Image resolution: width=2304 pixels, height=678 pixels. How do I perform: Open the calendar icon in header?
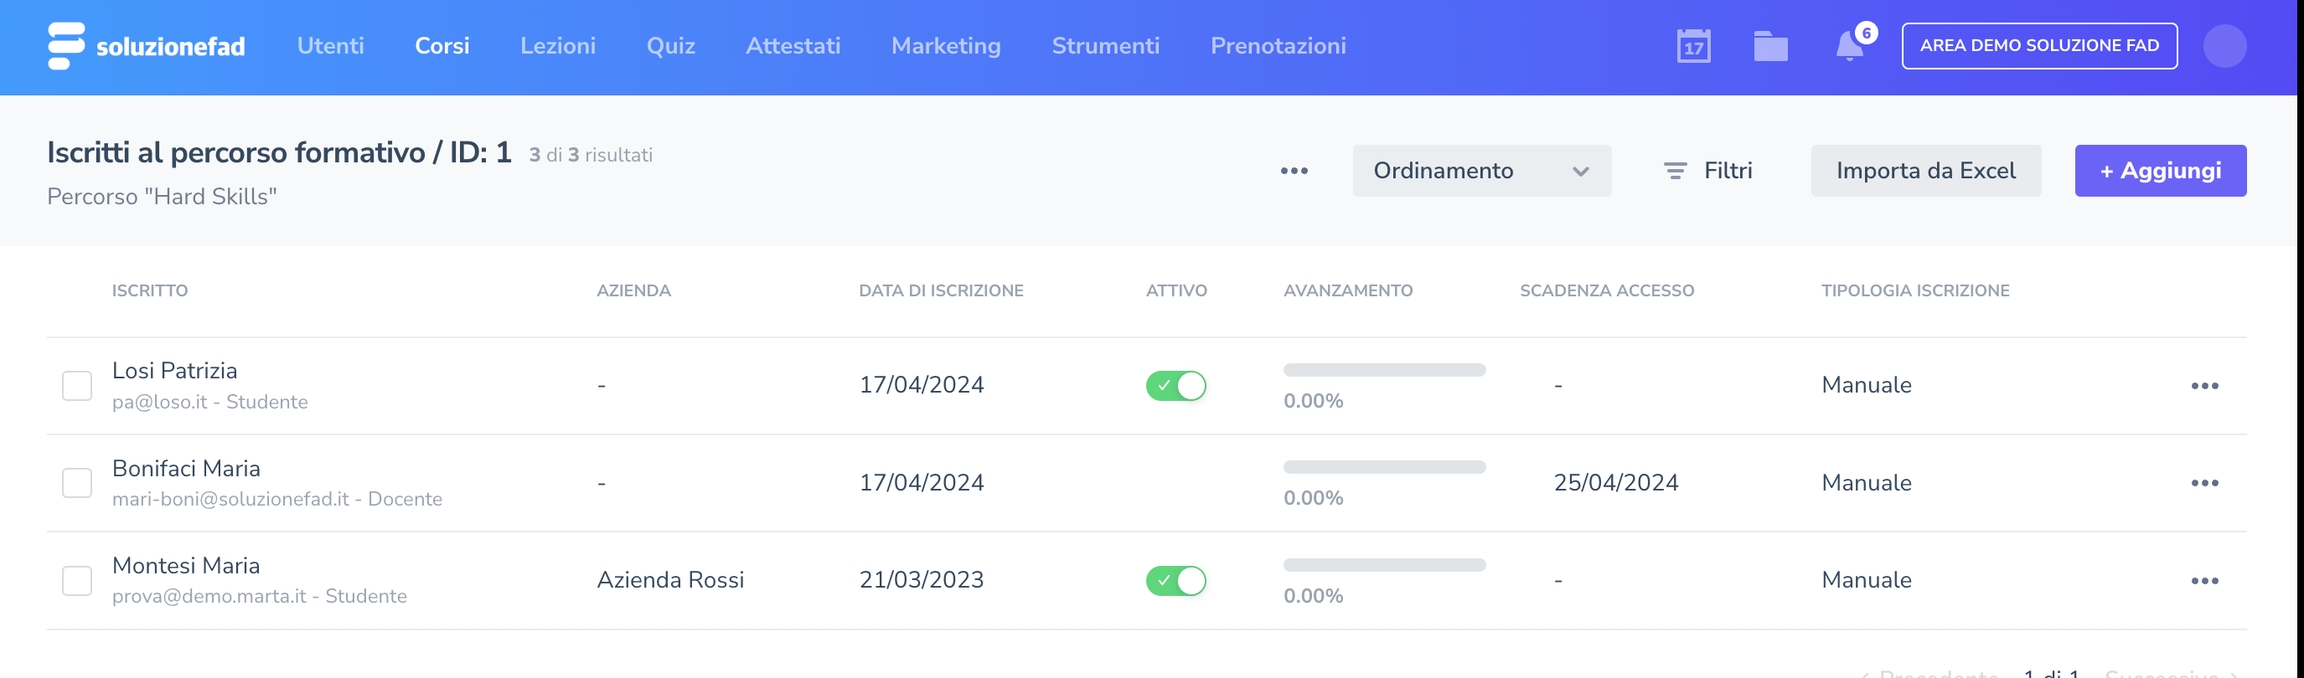point(1693,46)
